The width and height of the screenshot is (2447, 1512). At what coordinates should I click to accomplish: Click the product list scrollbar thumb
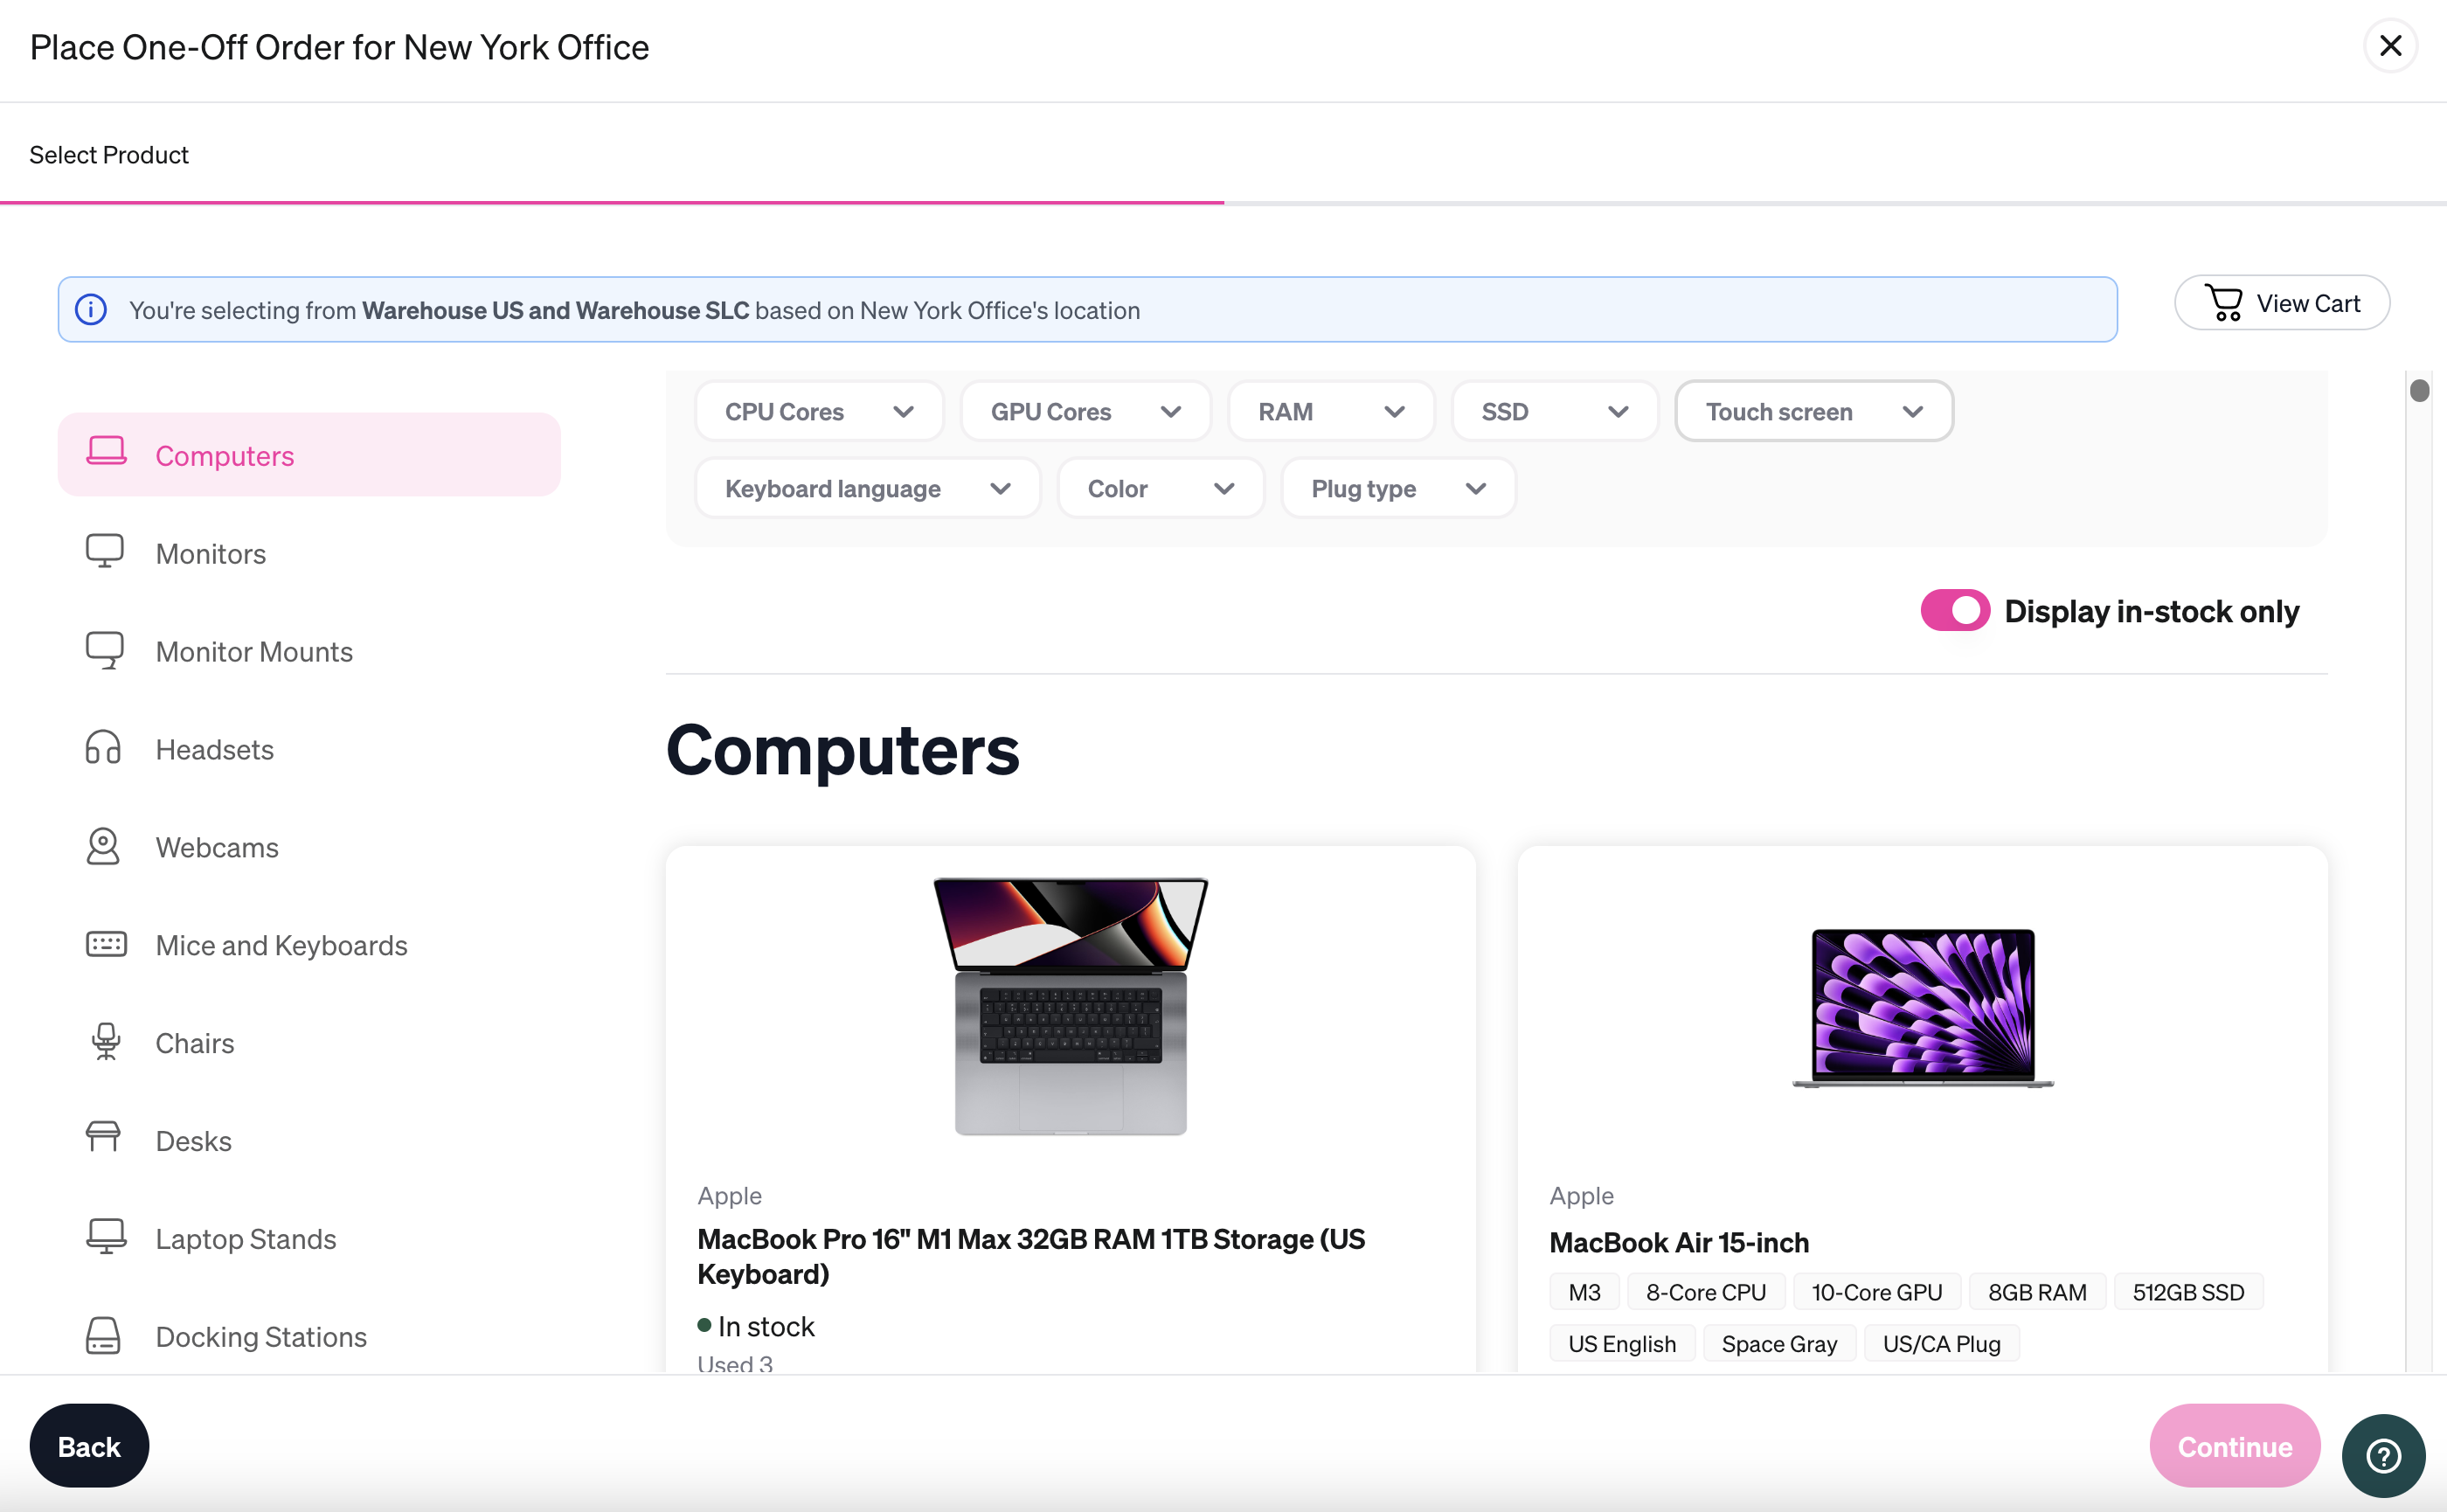point(2419,390)
